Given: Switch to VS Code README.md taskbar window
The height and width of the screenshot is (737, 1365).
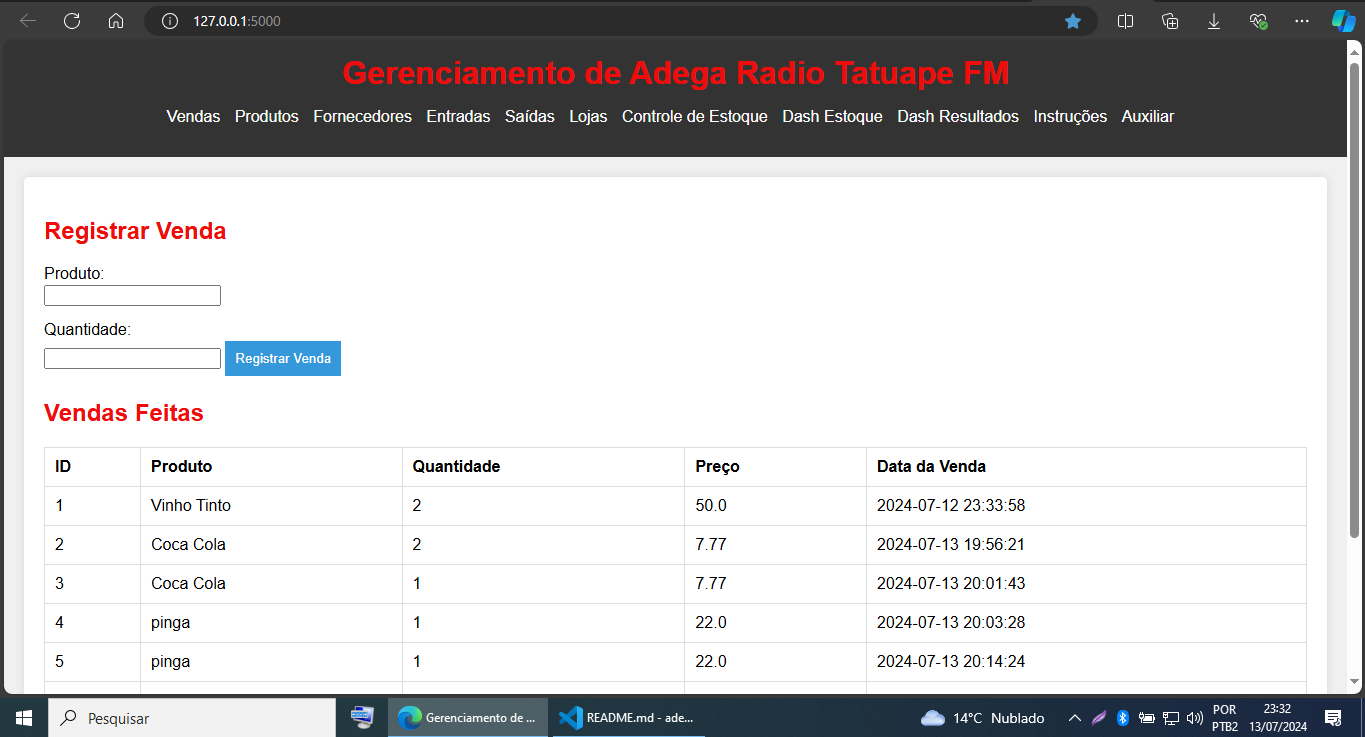Looking at the screenshot, I should click(628, 718).
